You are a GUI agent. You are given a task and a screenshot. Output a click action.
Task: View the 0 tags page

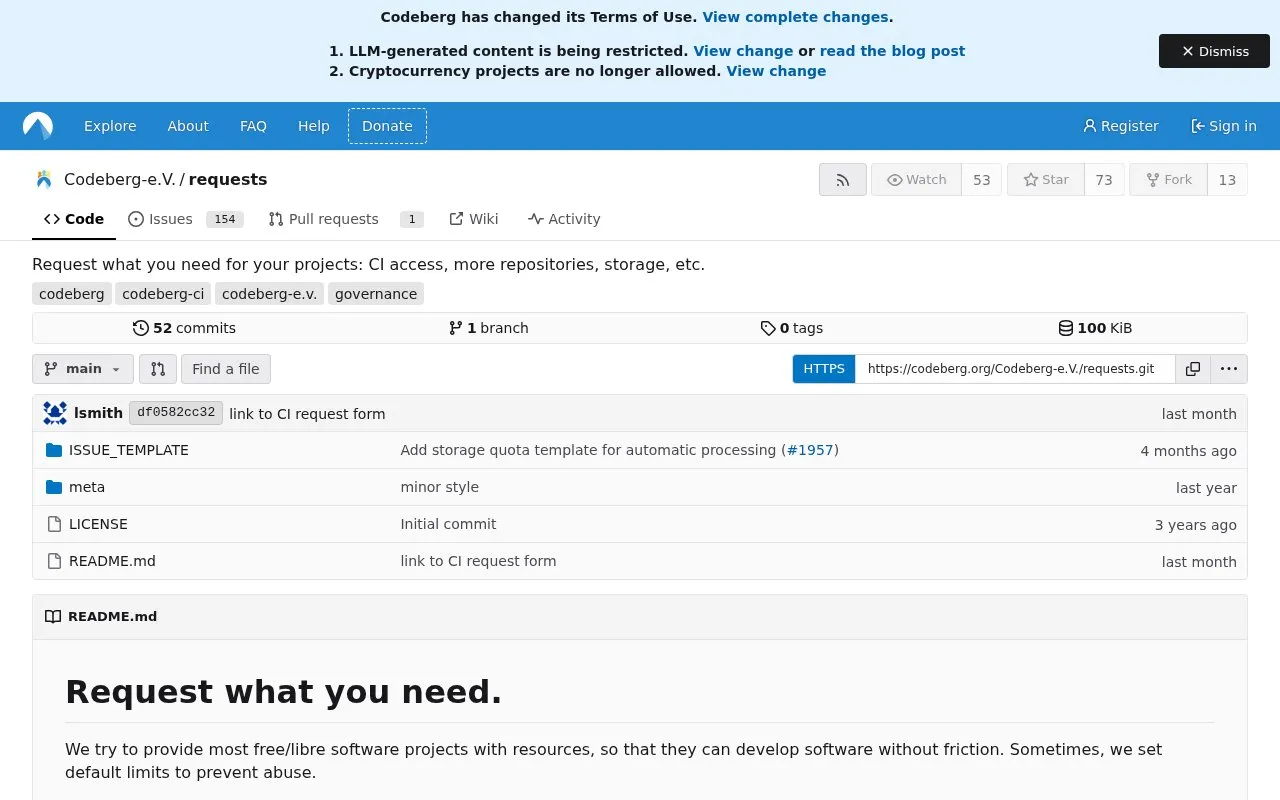click(x=792, y=328)
